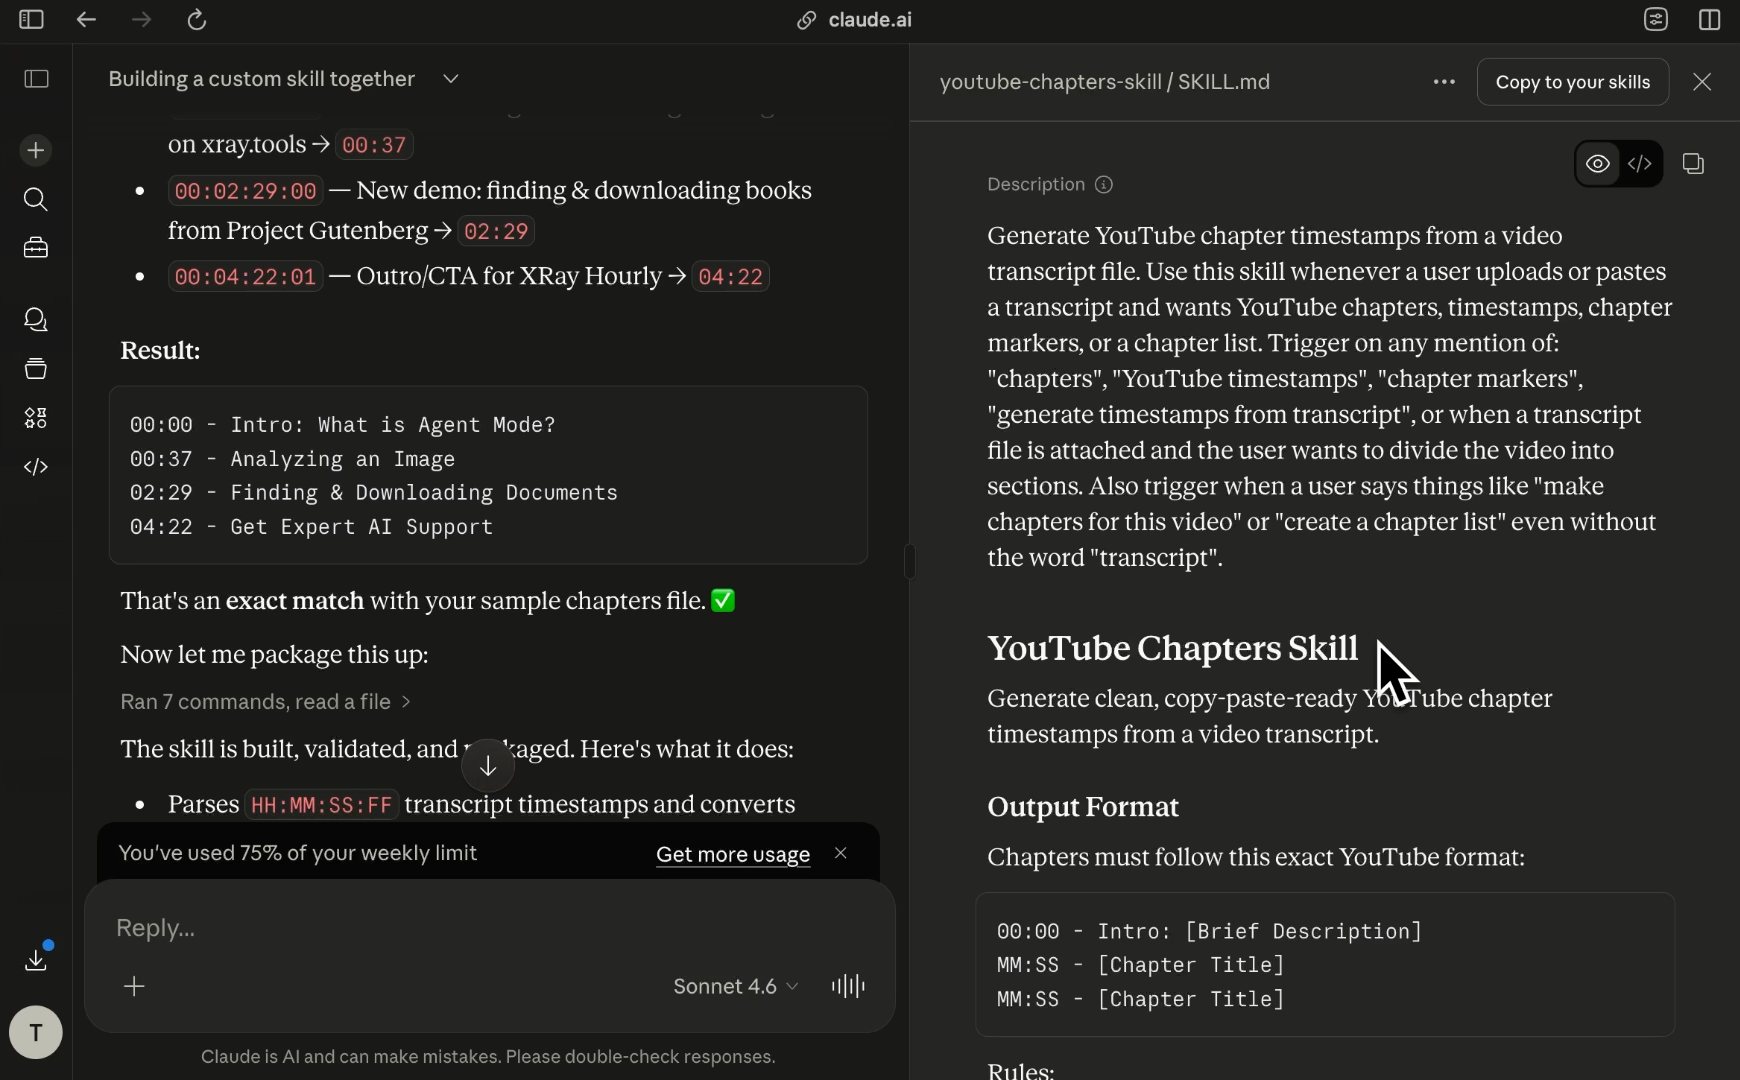
Task: Open the toolbox icon in sidebar
Action: [x=36, y=247]
